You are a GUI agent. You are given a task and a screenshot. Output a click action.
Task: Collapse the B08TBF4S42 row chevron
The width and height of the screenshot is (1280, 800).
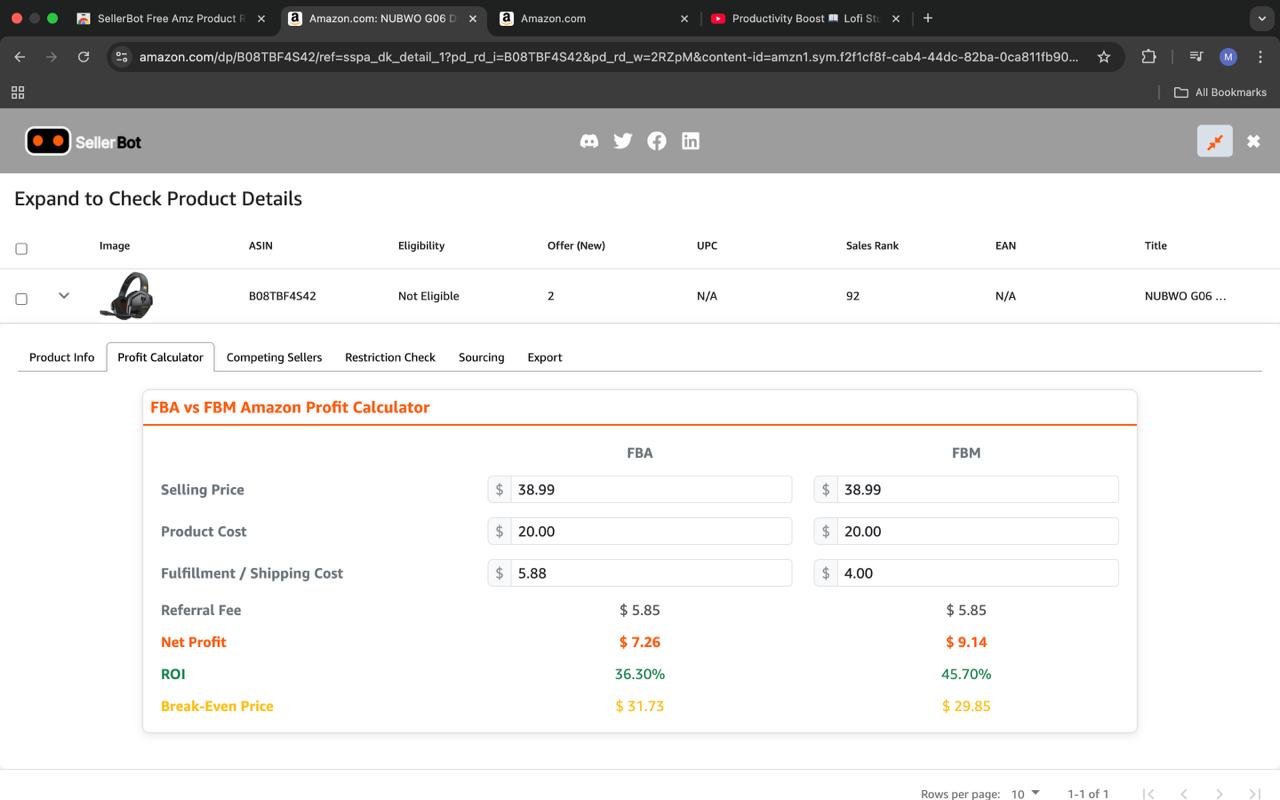pos(64,295)
